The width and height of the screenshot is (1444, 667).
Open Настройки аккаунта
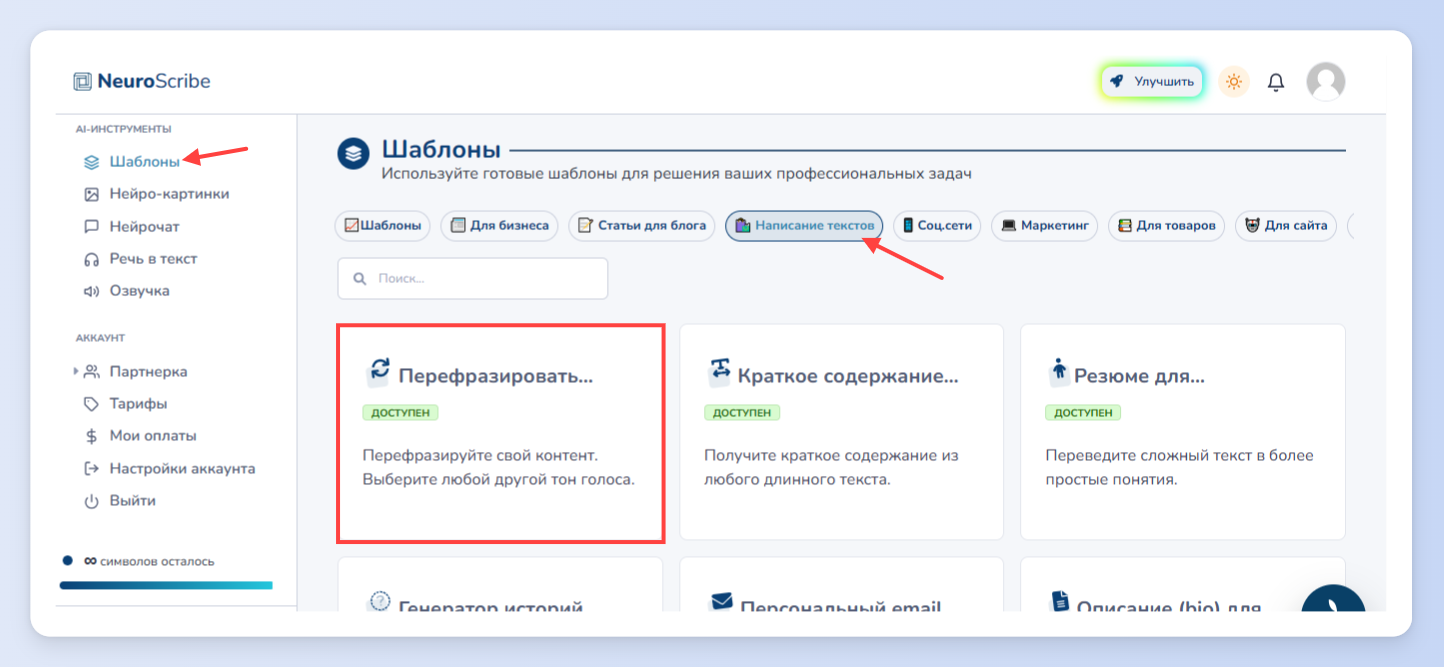(x=182, y=468)
